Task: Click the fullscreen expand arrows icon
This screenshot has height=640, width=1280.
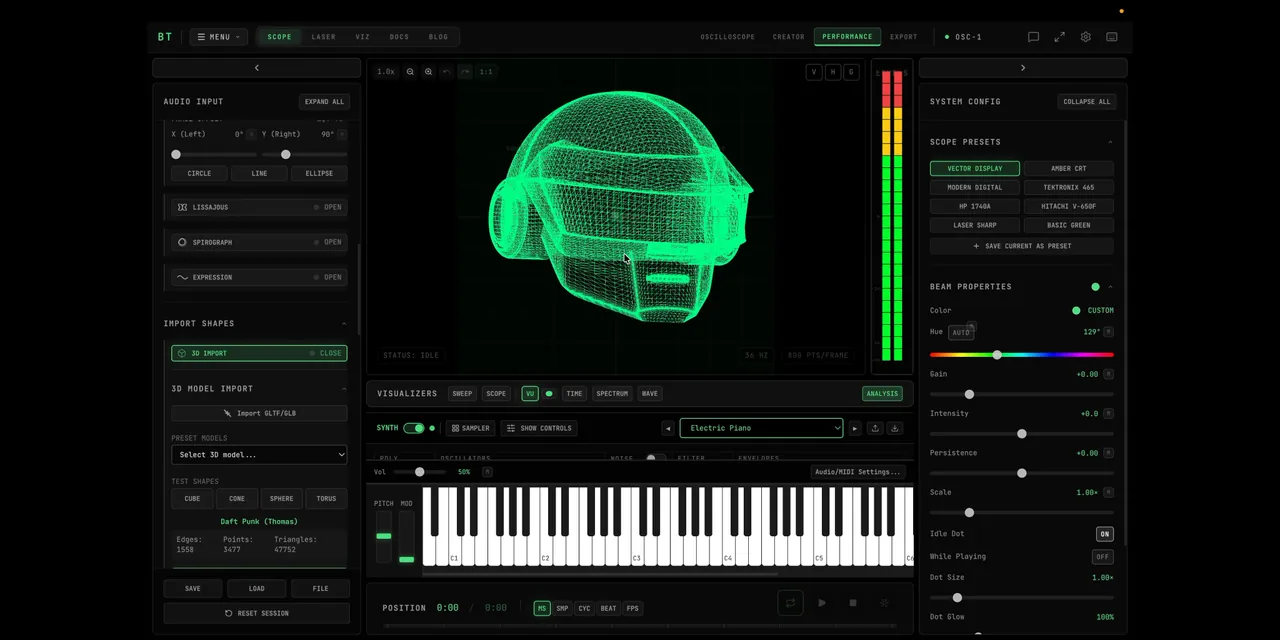Action: point(1059,37)
